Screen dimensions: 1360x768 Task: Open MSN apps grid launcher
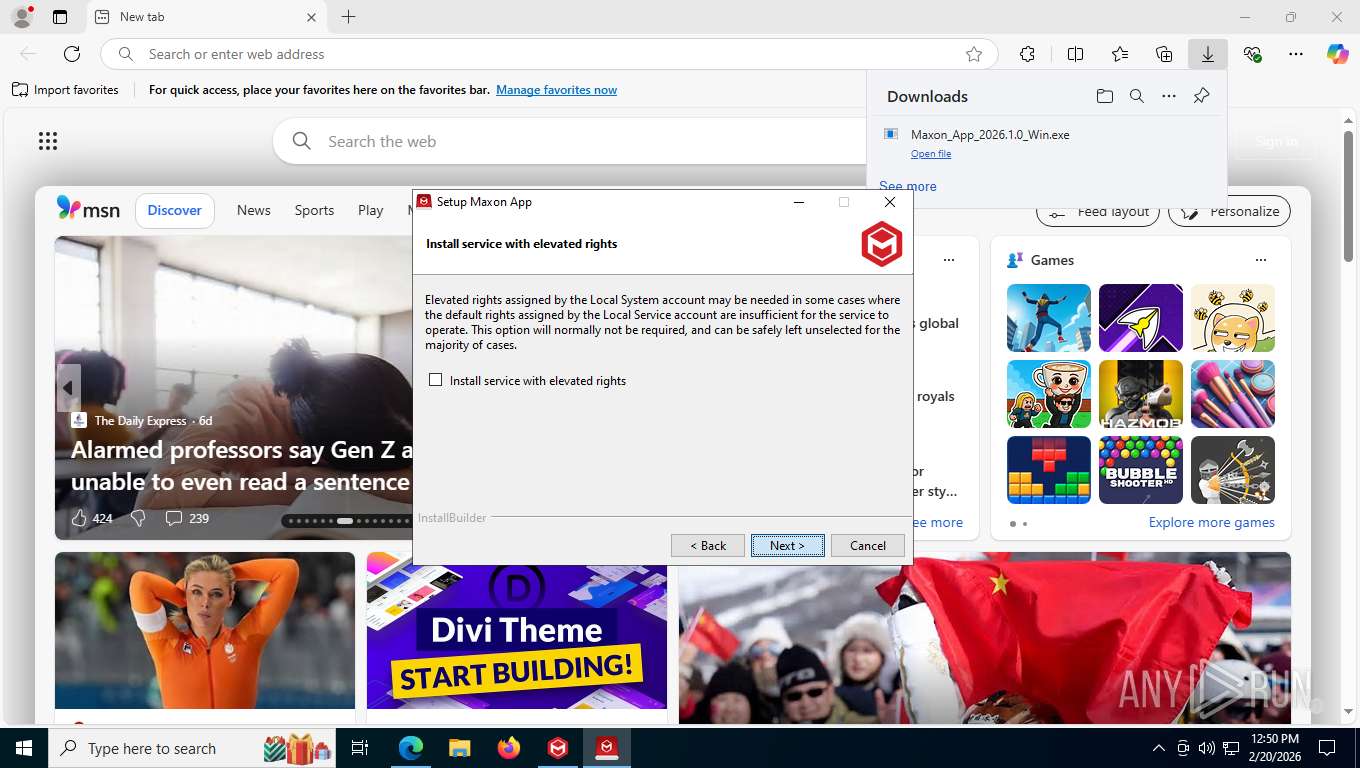[47, 141]
